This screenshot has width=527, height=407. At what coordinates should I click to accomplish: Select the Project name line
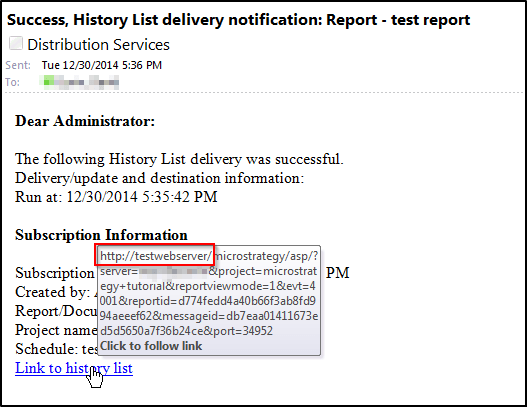point(56,330)
